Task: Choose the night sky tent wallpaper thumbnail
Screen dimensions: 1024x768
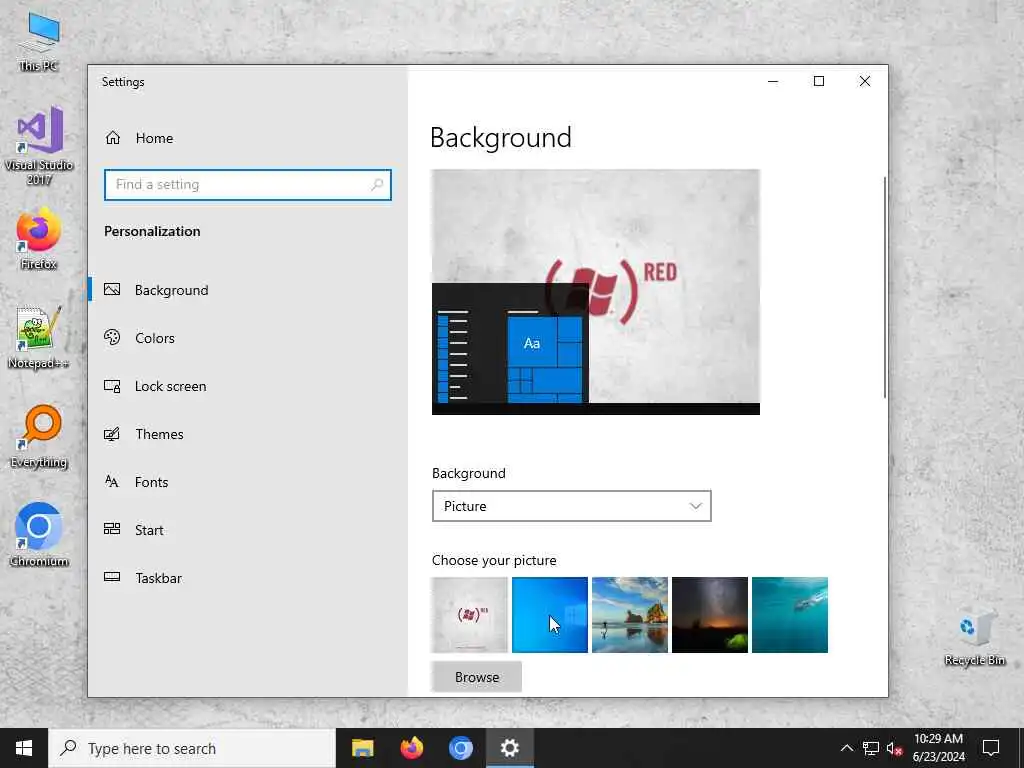Action: click(710, 615)
